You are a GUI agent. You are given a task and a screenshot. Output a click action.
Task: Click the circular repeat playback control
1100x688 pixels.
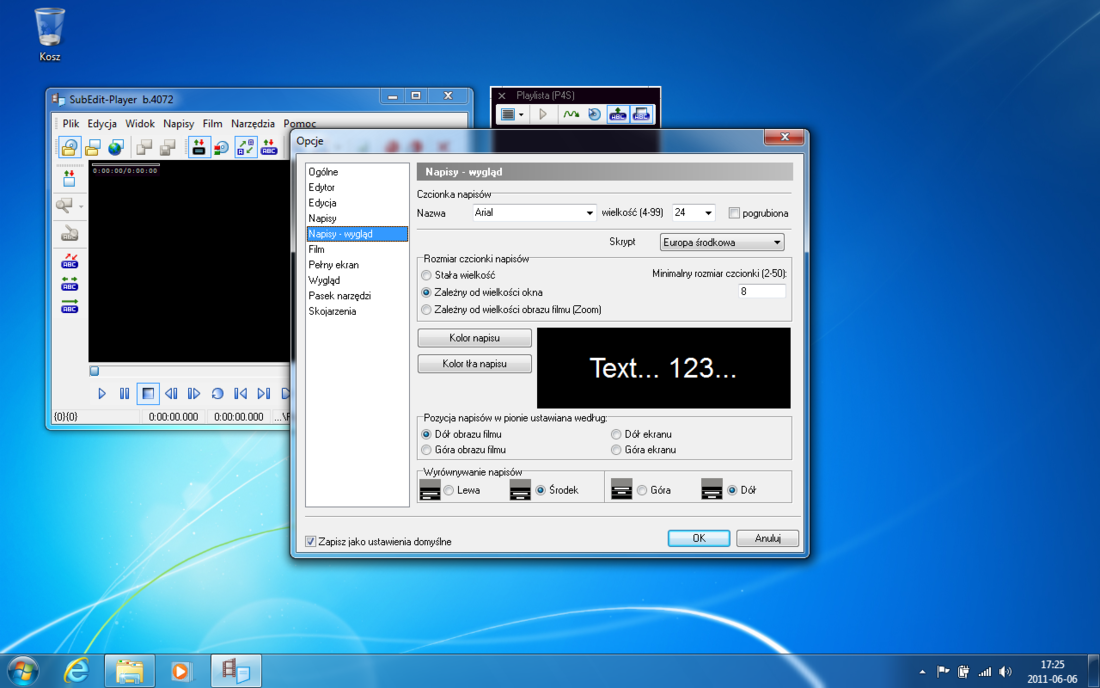217,393
